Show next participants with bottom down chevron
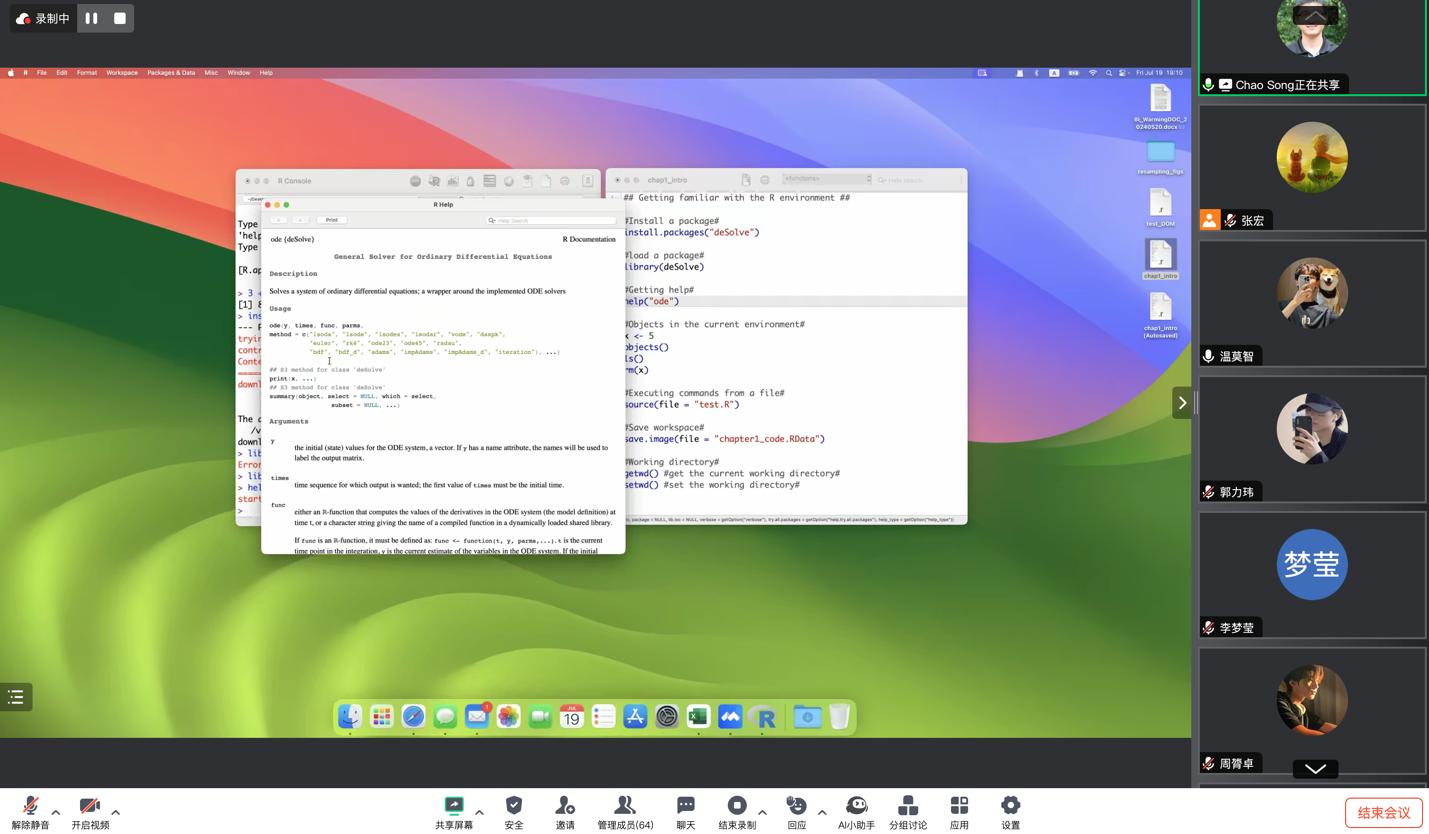Viewport: 1429px width, 834px height. click(x=1315, y=769)
